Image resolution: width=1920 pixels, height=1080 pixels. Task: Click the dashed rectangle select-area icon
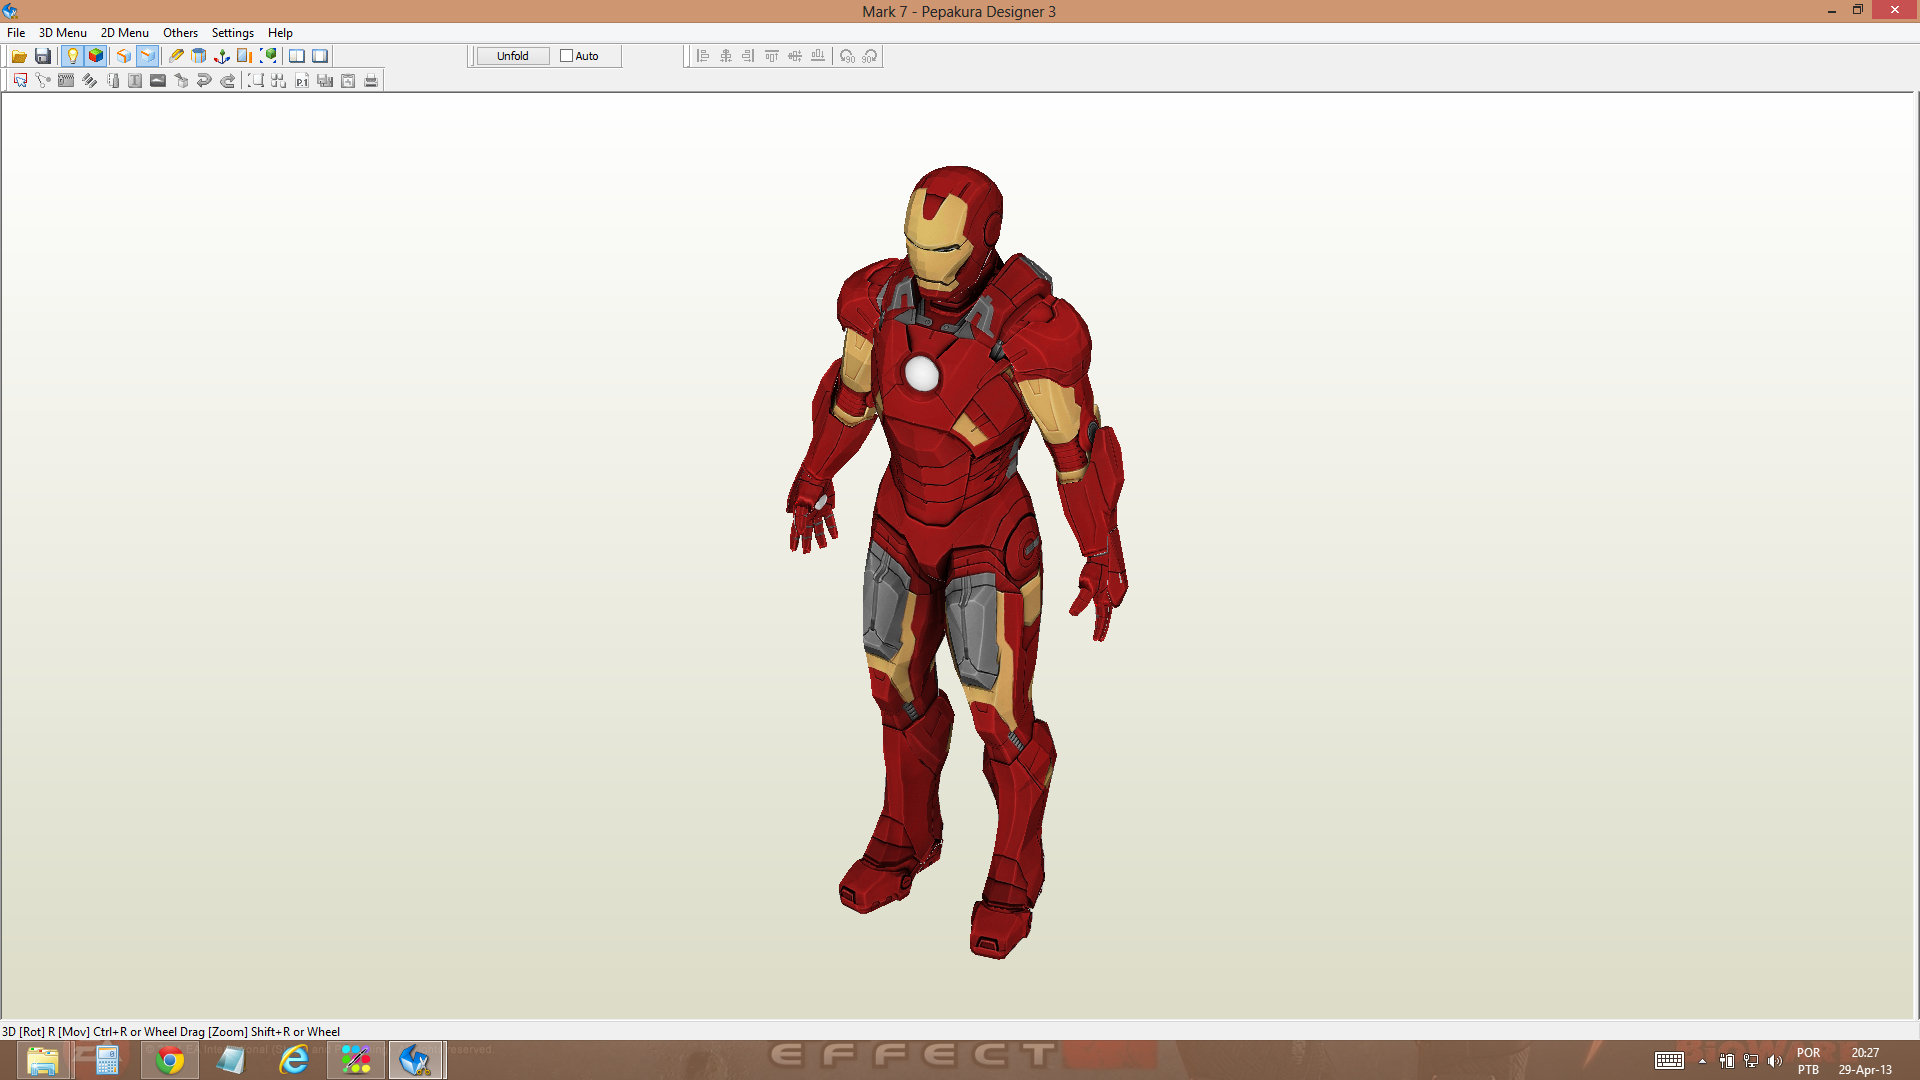pyautogui.click(x=256, y=81)
